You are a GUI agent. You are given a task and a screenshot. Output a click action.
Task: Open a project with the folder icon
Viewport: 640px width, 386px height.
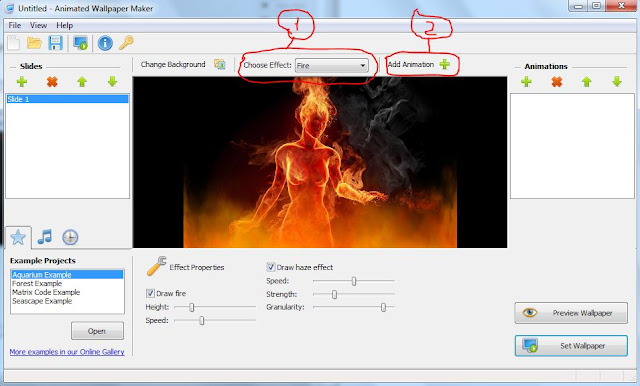click(x=34, y=43)
